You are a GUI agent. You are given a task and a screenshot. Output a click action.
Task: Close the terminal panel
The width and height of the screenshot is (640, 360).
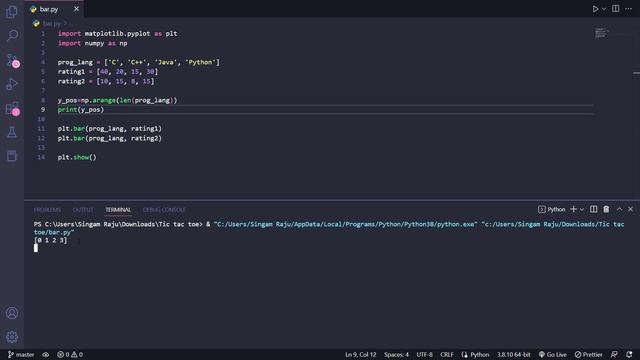pos(631,209)
